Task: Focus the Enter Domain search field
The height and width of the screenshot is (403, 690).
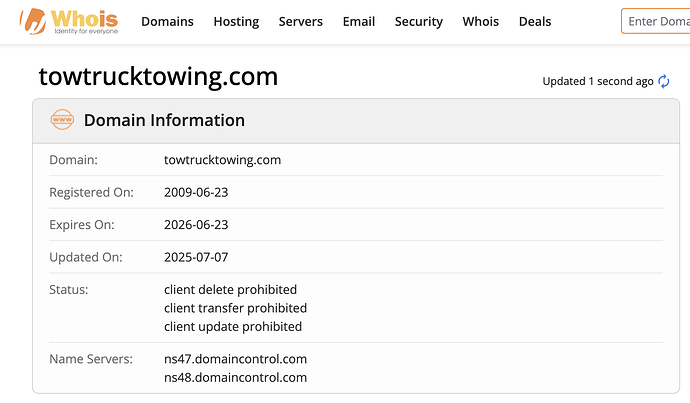Action: (657, 21)
